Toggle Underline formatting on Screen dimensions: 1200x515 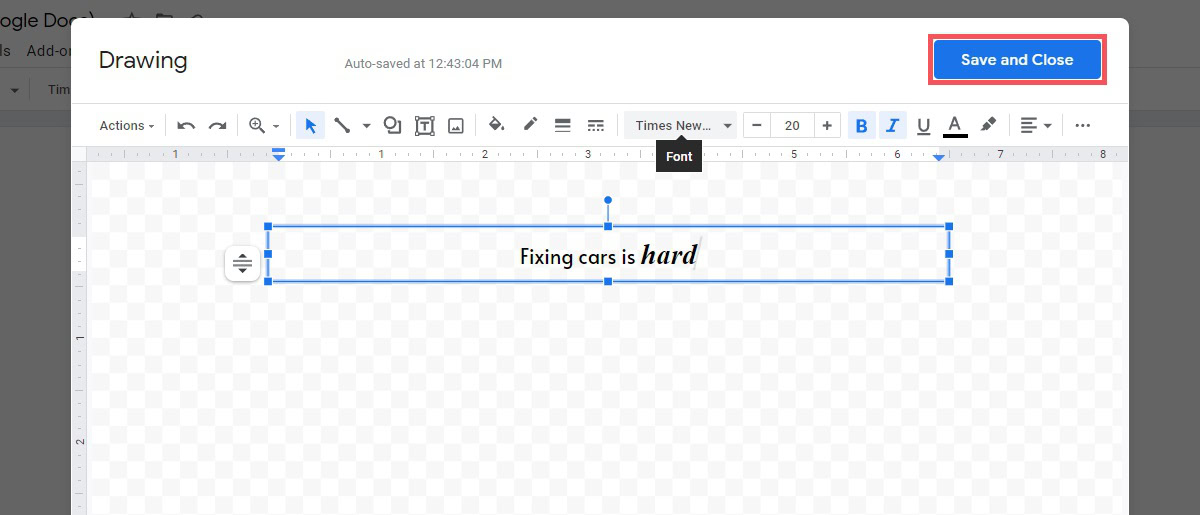coord(923,125)
